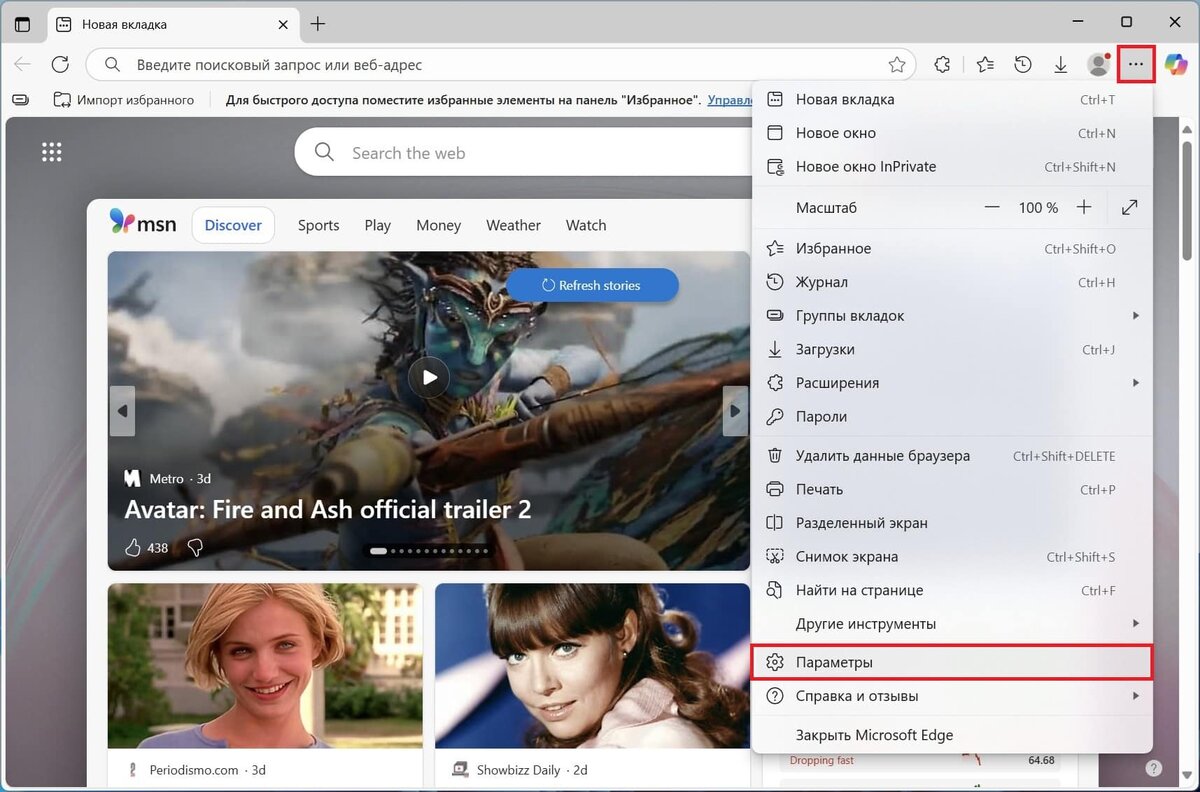
Task: Select Новое окно menu item
Action: tap(952, 133)
